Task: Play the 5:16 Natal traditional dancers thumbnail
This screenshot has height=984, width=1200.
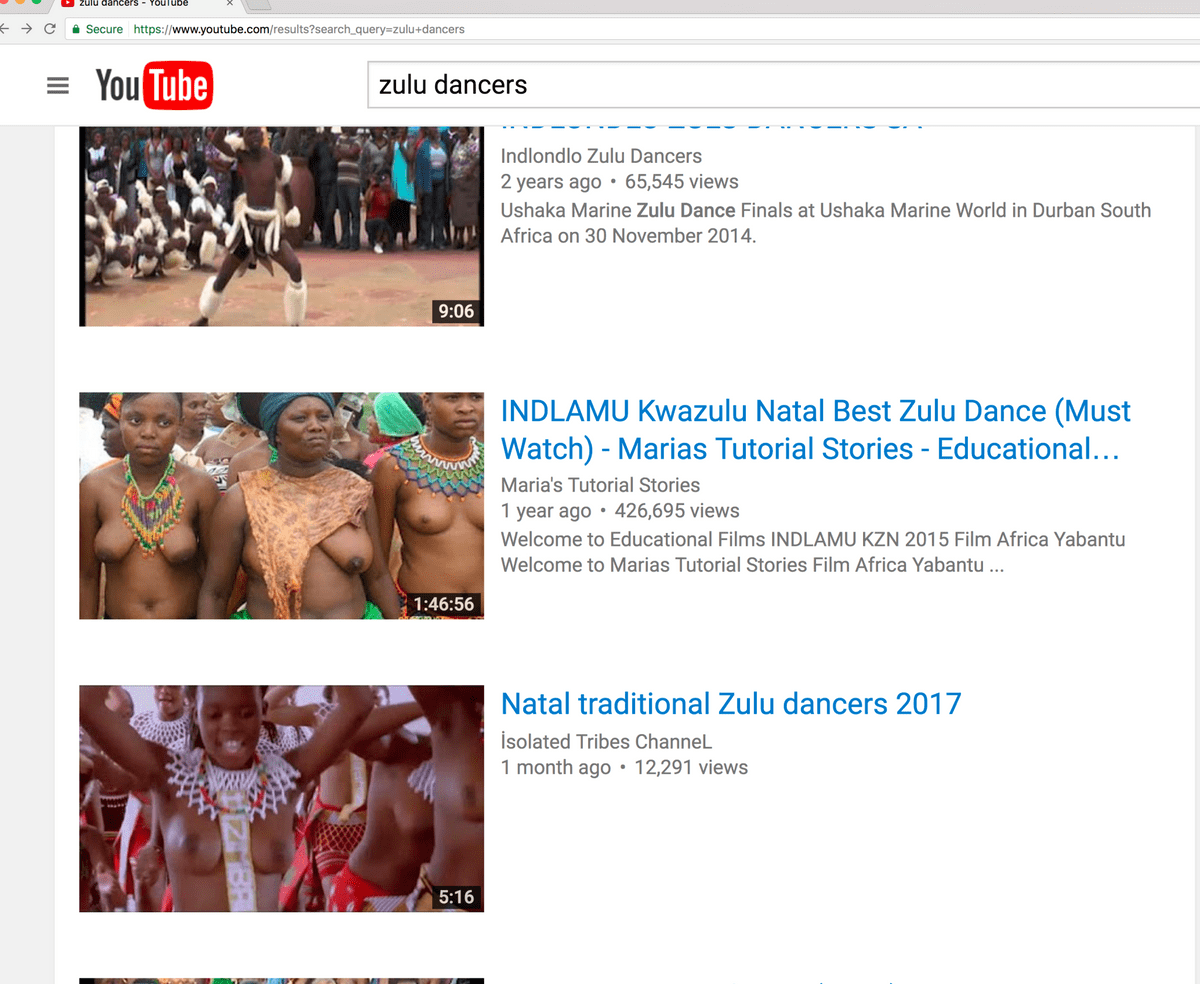Action: point(281,798)
